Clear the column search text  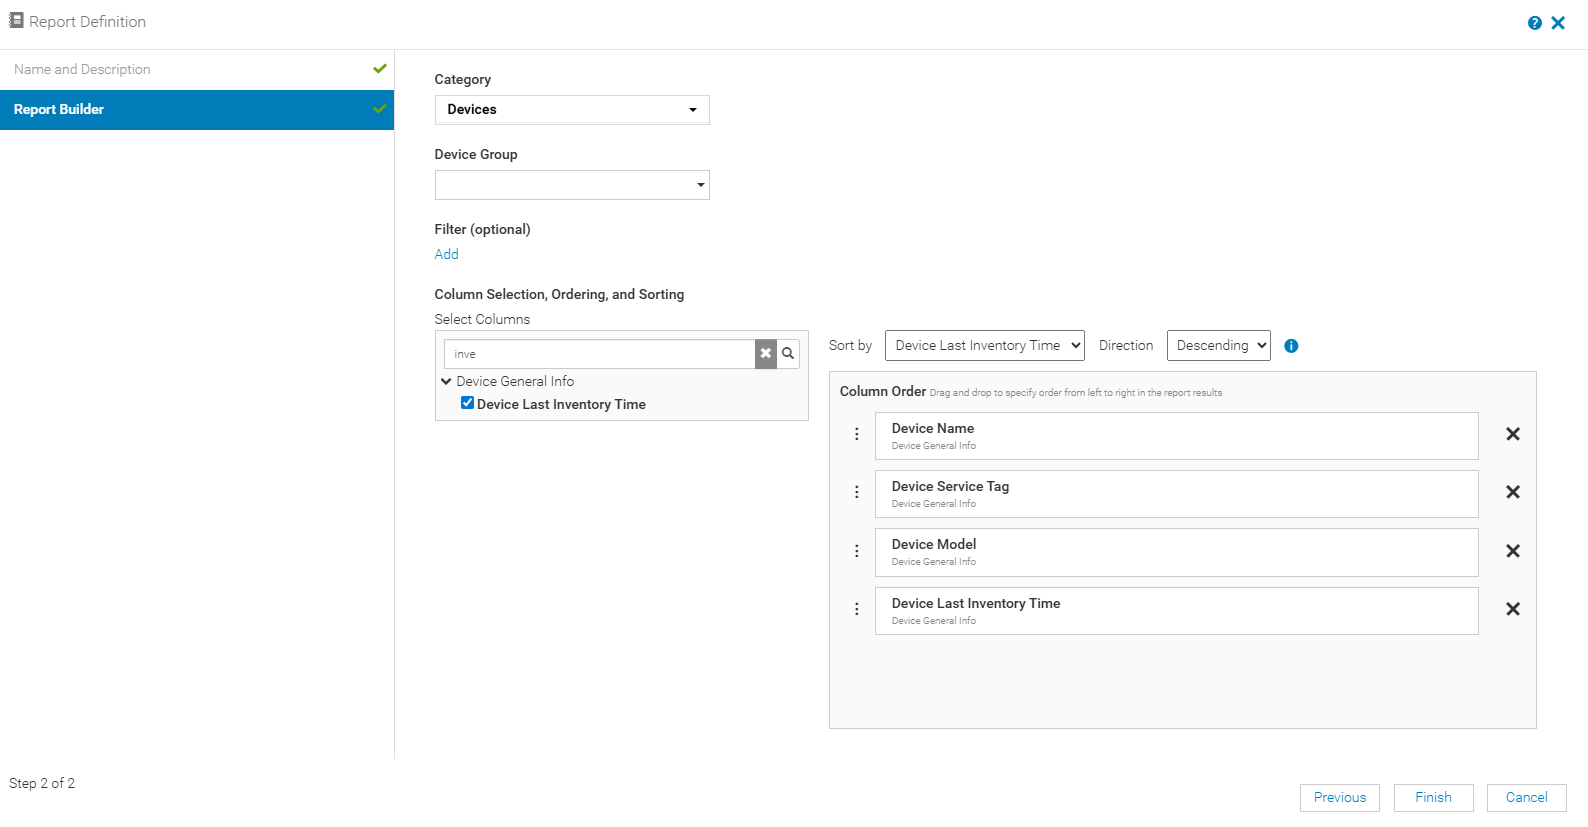(x=766, y=353)
